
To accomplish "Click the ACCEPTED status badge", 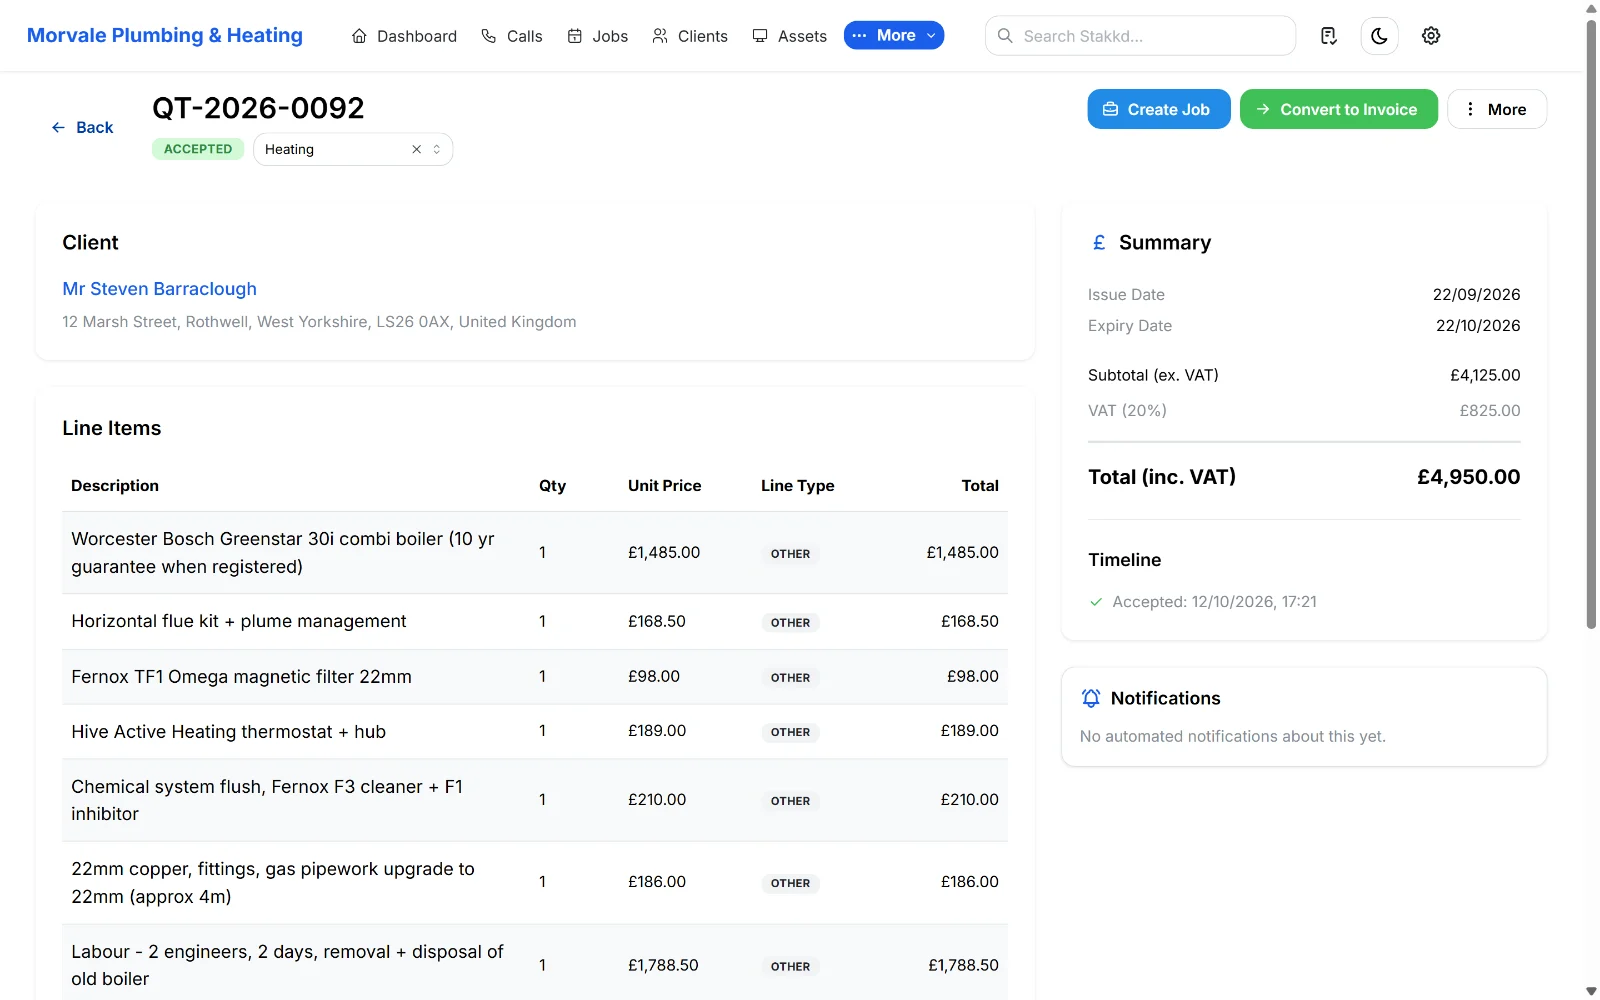I will tap(198, 149).
